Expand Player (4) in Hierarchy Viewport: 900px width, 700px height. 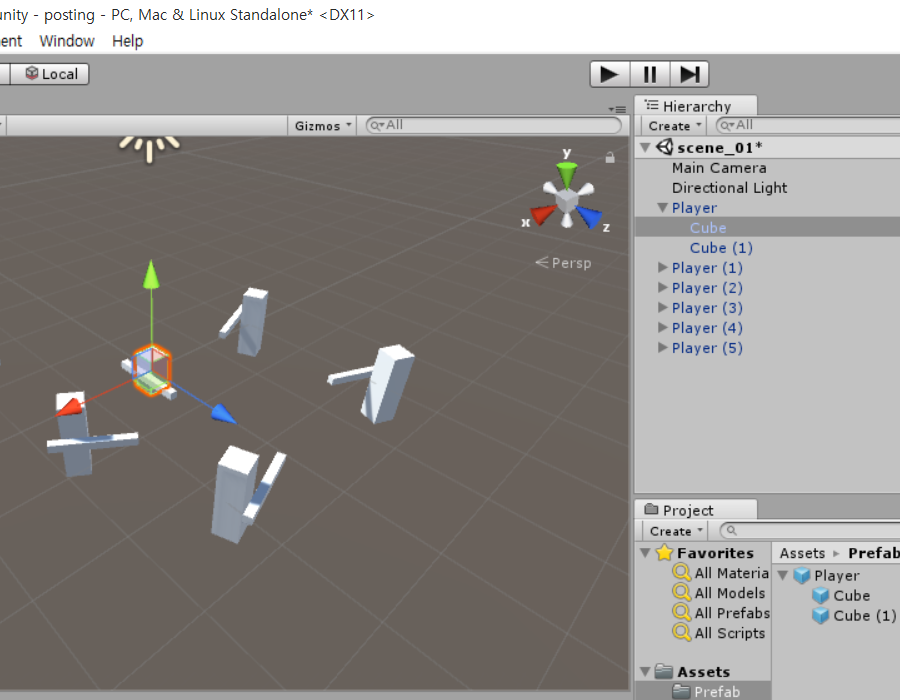(x=662, y=328)
